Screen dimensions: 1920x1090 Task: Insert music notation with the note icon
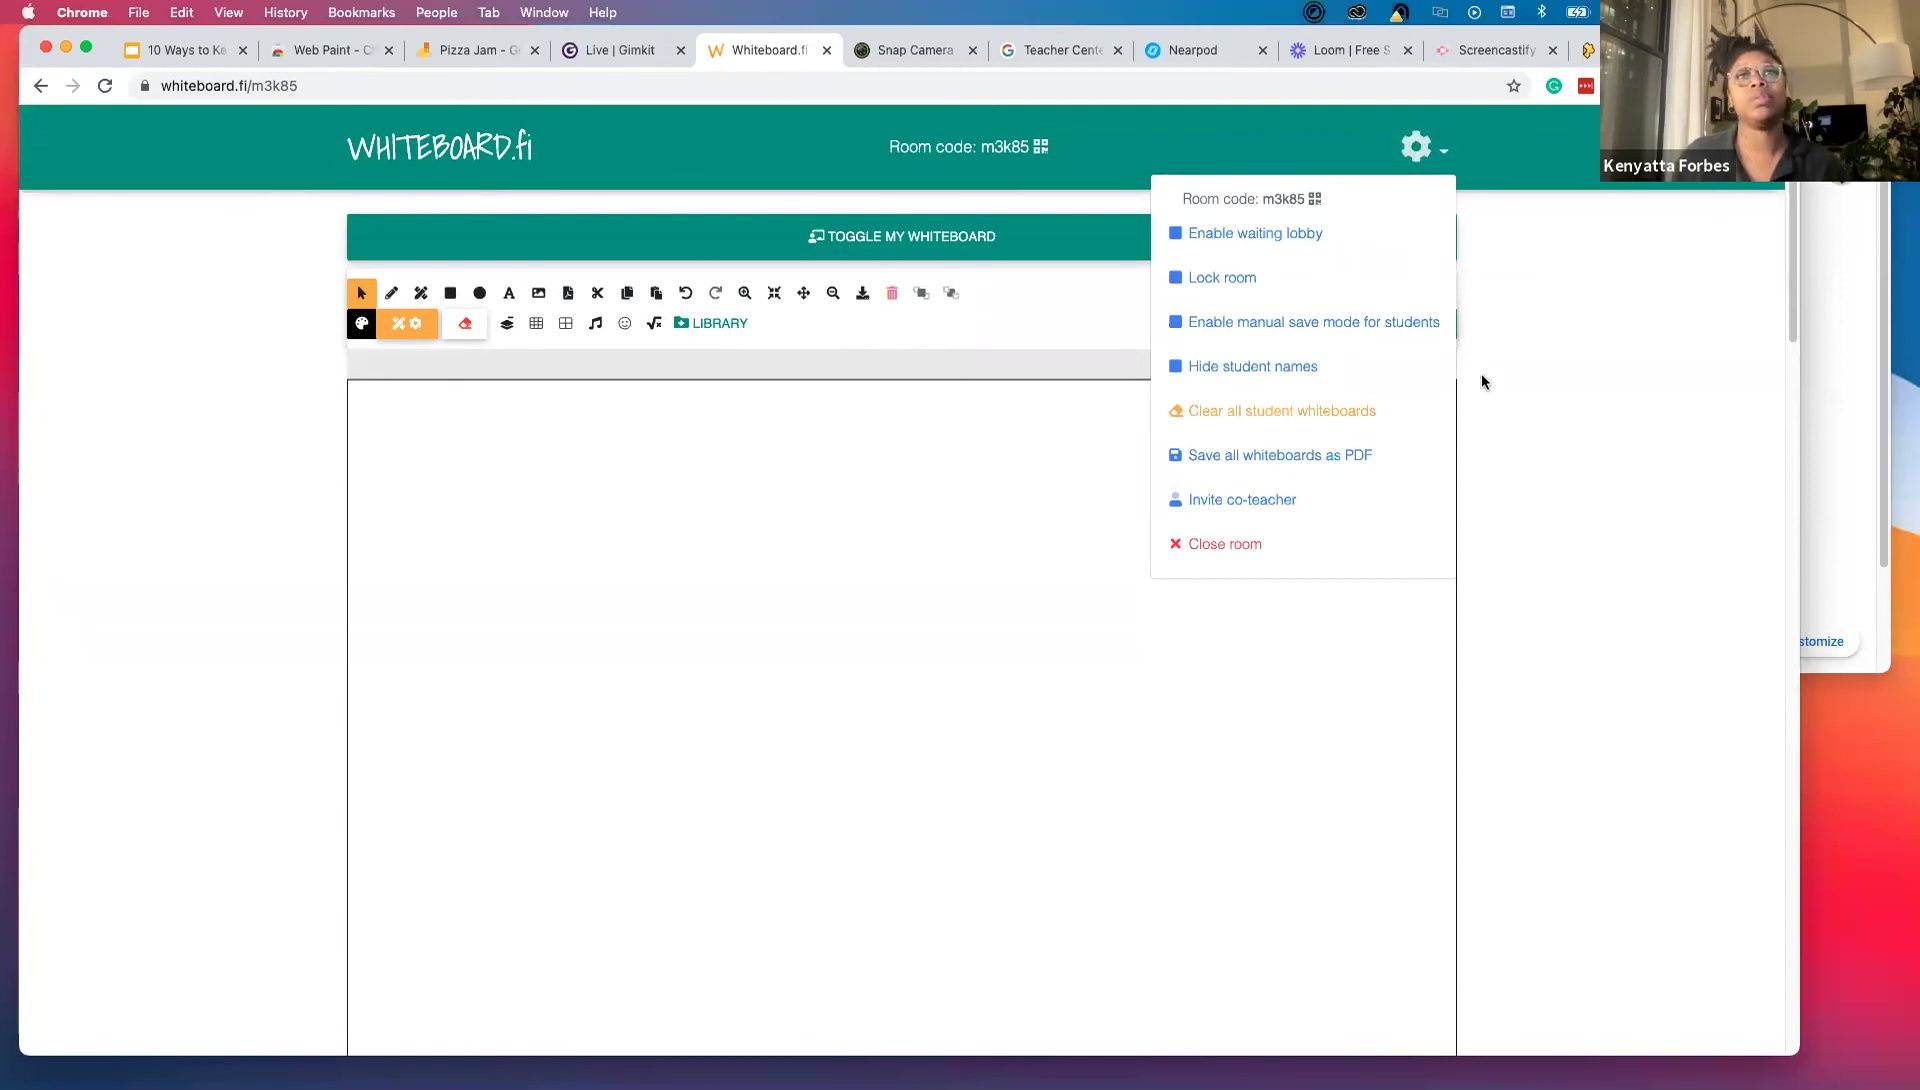(x=595, y=323)
